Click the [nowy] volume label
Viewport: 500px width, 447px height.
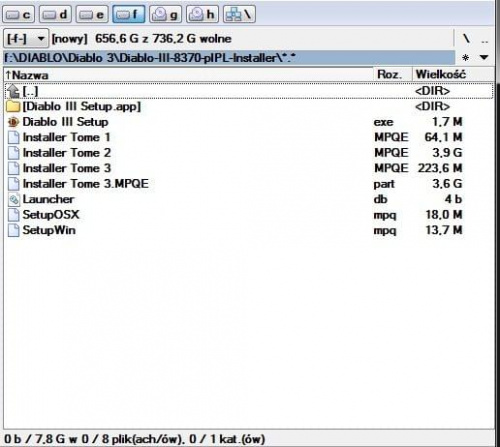[69, 39]
